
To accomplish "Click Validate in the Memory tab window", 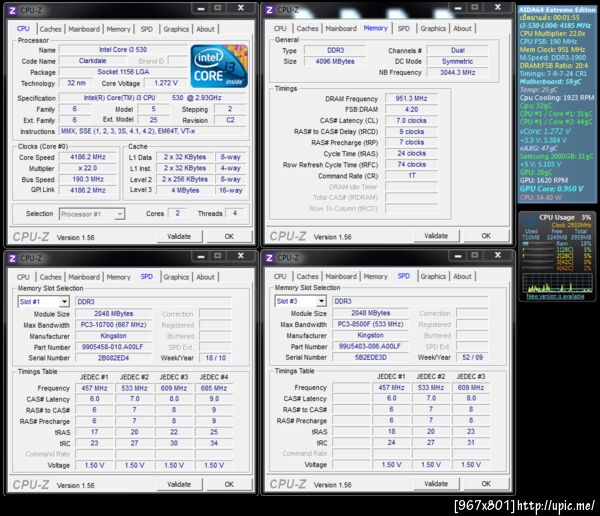I will [x=436, y=236].
